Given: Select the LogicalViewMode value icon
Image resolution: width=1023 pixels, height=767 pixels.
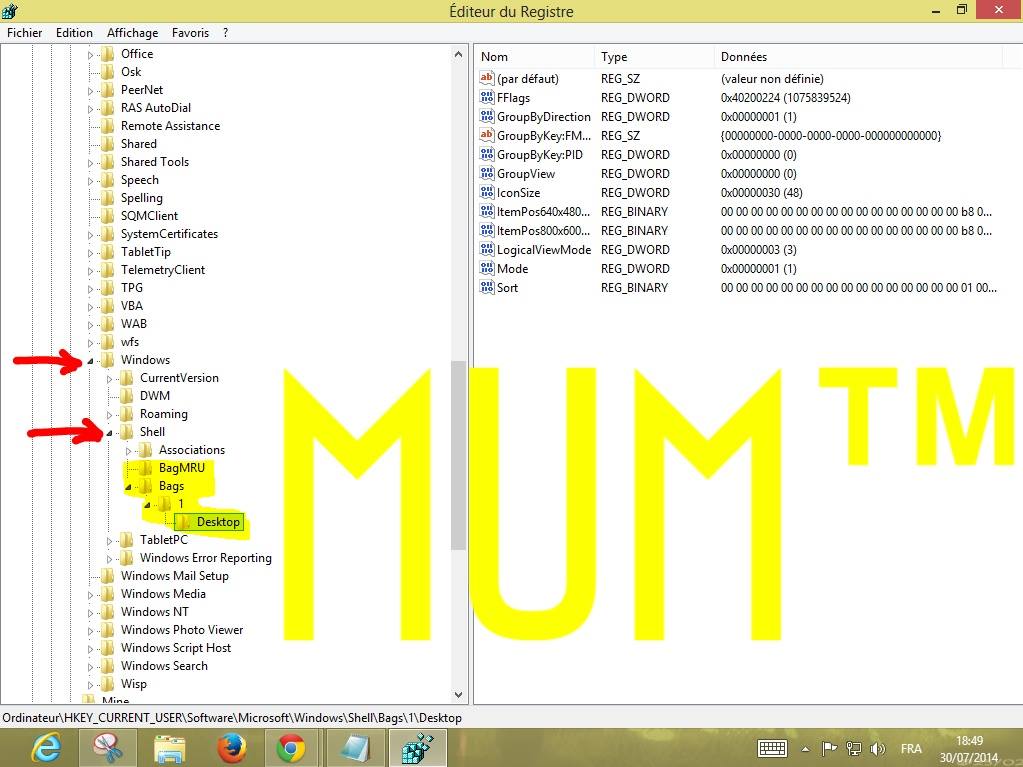Looking at the screenshot, I should (487, 249).
